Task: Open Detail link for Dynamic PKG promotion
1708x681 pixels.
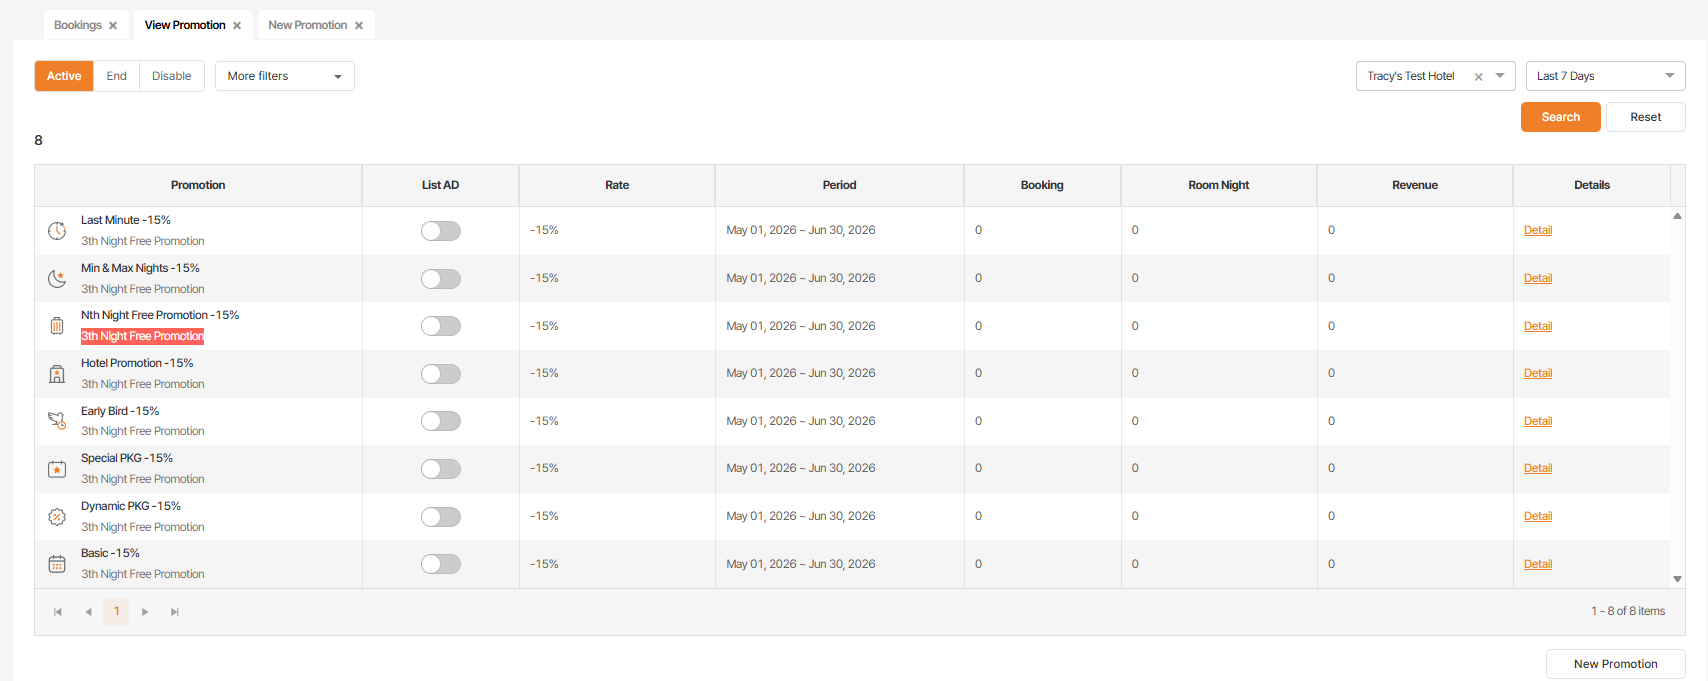Action: coord(1538,516)
